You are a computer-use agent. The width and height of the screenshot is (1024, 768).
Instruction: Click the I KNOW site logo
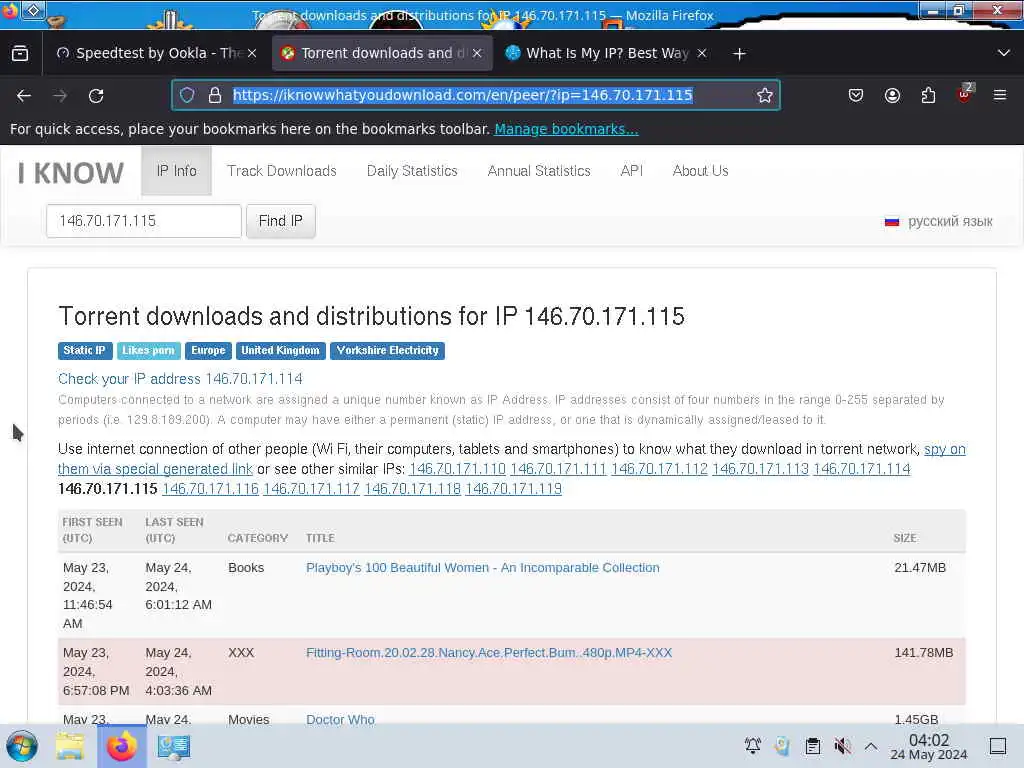coord(71,173)
